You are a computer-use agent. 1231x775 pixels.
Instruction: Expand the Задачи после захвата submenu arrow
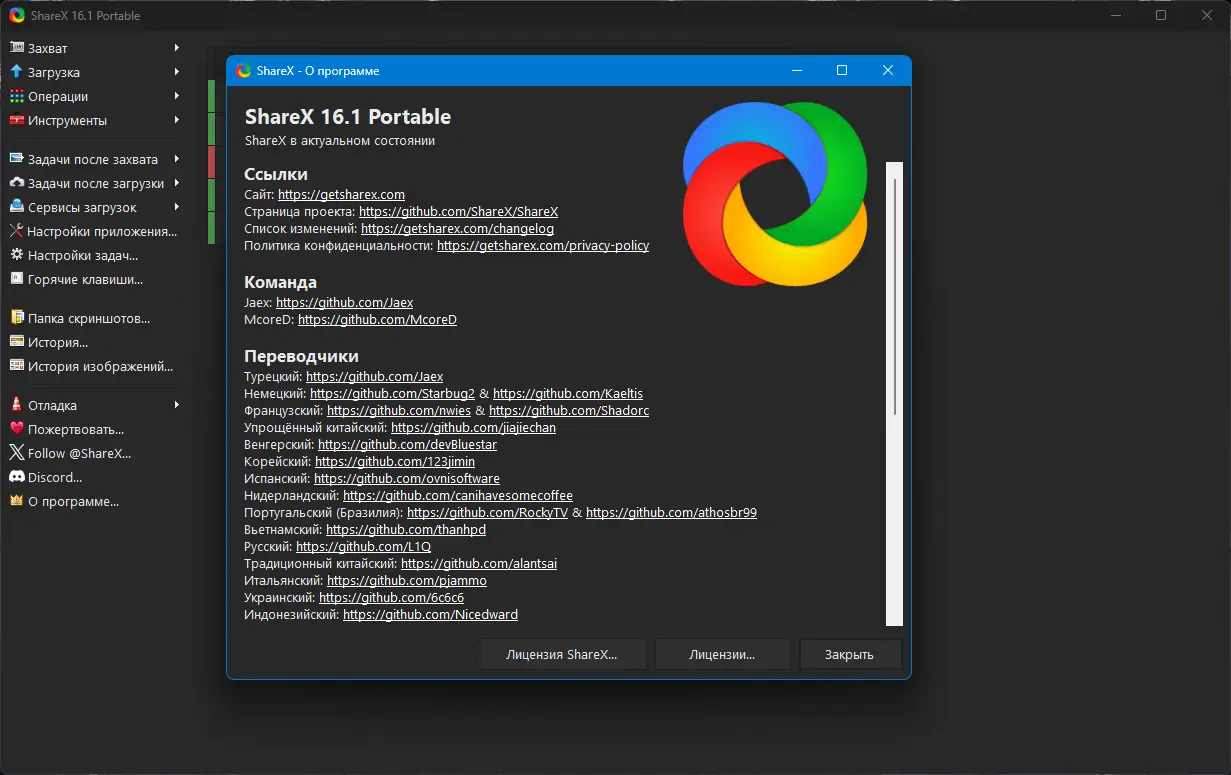click(x=177, y=159)
